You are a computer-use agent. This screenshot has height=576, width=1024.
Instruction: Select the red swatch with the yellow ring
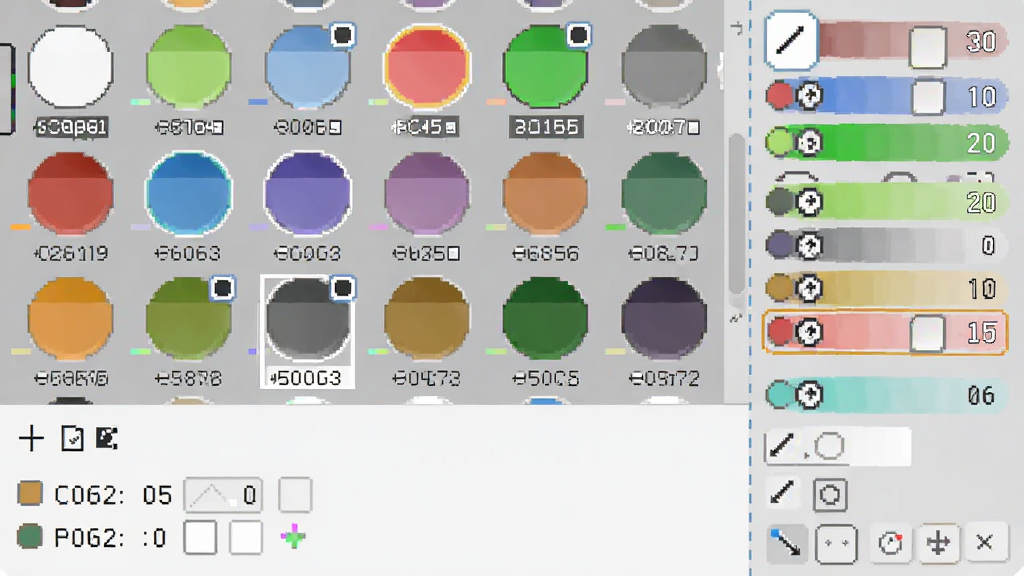pos(426,67)
